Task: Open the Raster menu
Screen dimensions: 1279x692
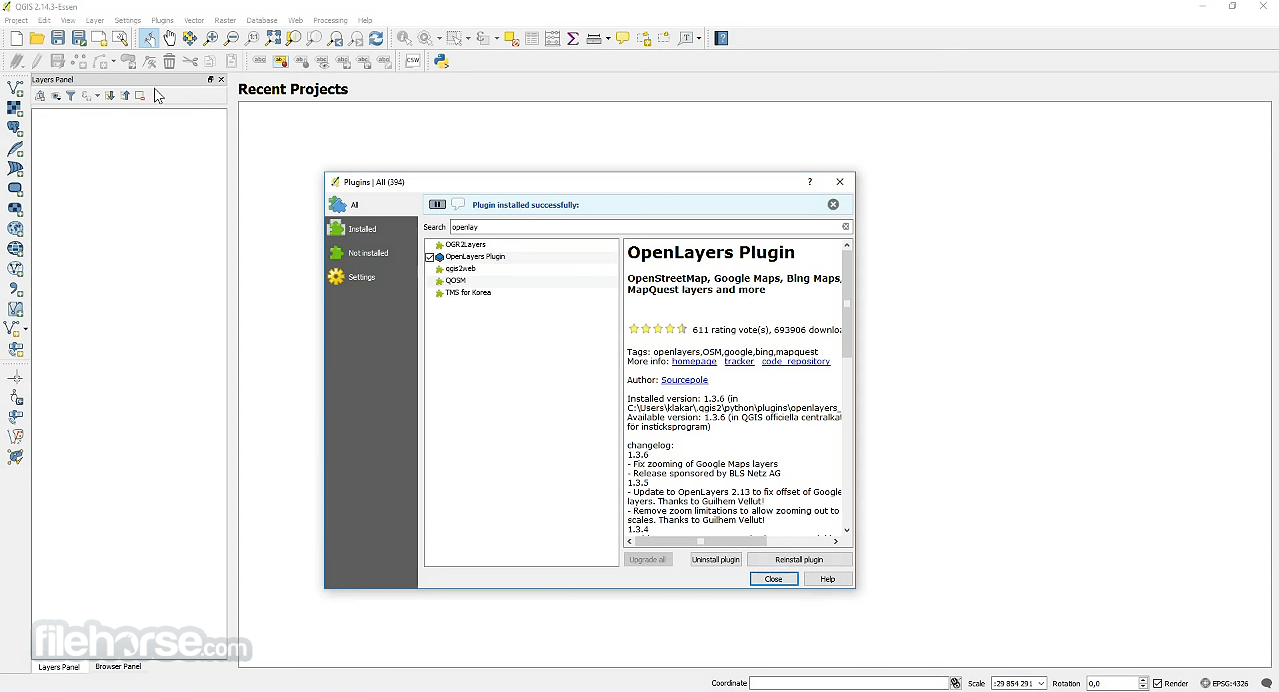Action: pyautogui.click(x=225, y=20)
